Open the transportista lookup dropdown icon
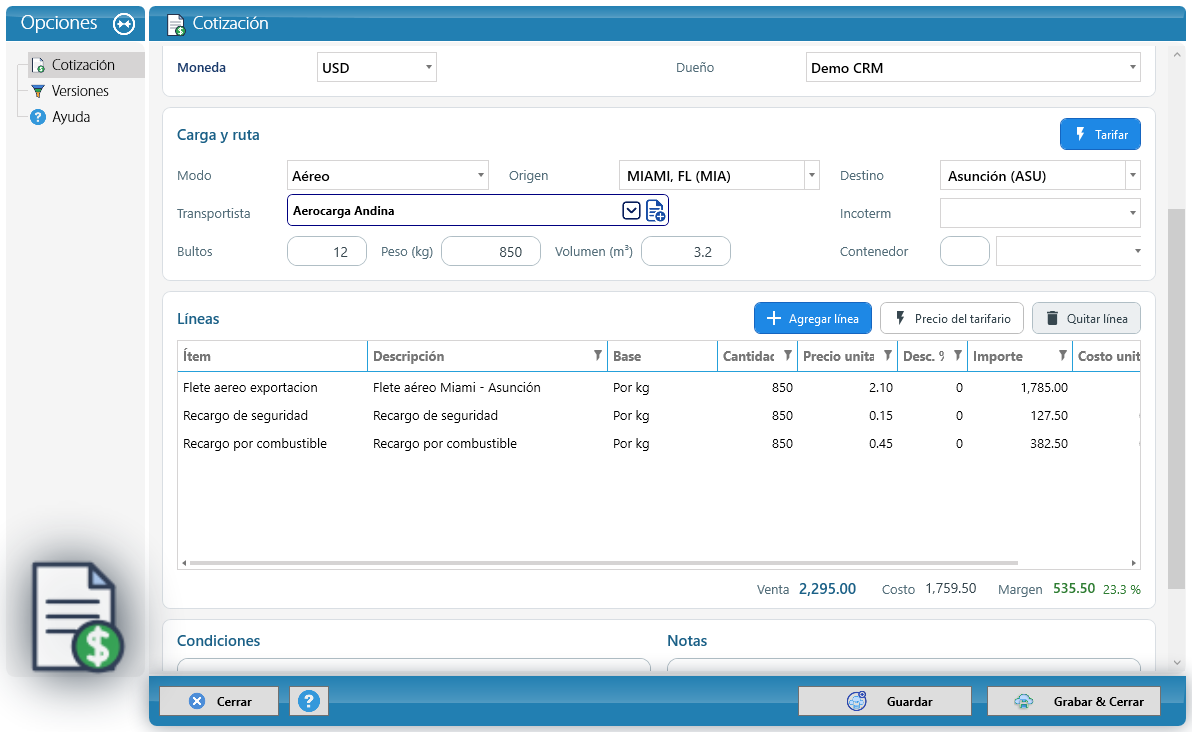This screenshot has width=1192, height=732. pos(631,211)
